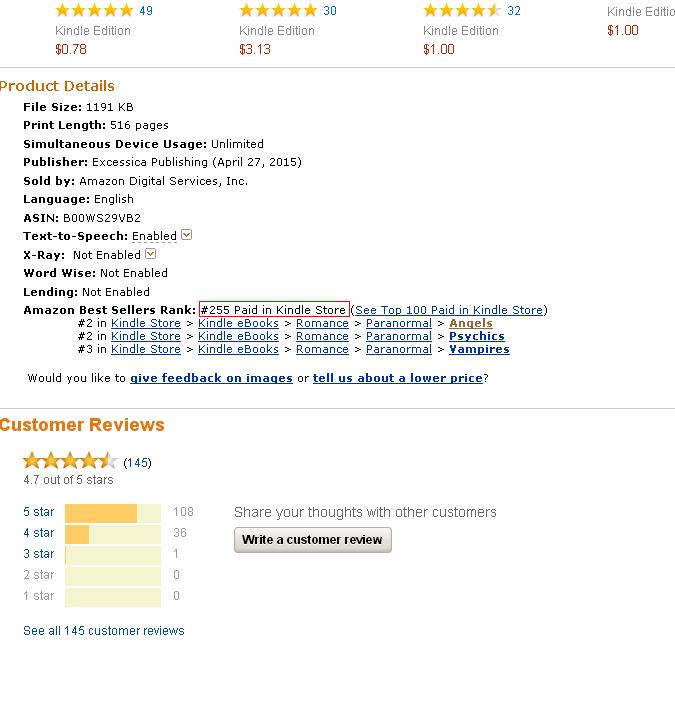Open the Angels category link
Viewport: 675px width, 726px height.
pyautogui.click(x=471, y=323)
